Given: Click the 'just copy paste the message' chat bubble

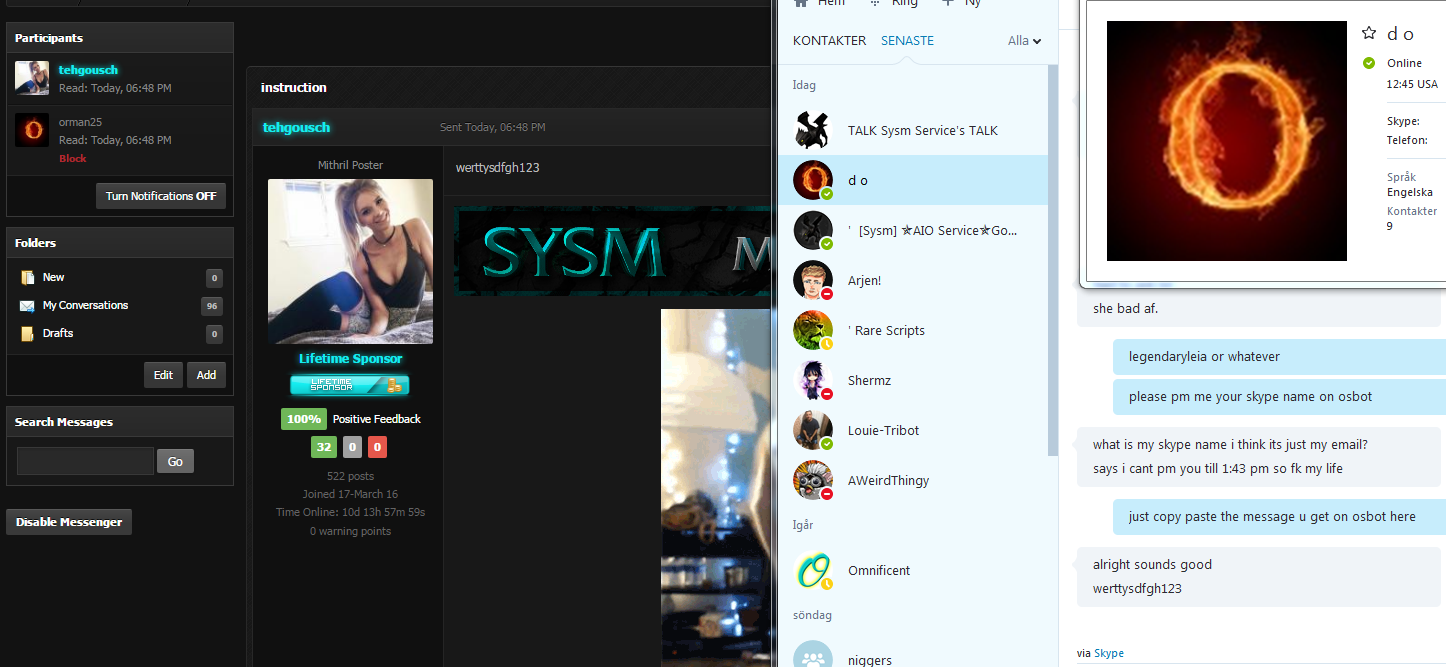Looking at the screenshot, I should click(1279, 516).
